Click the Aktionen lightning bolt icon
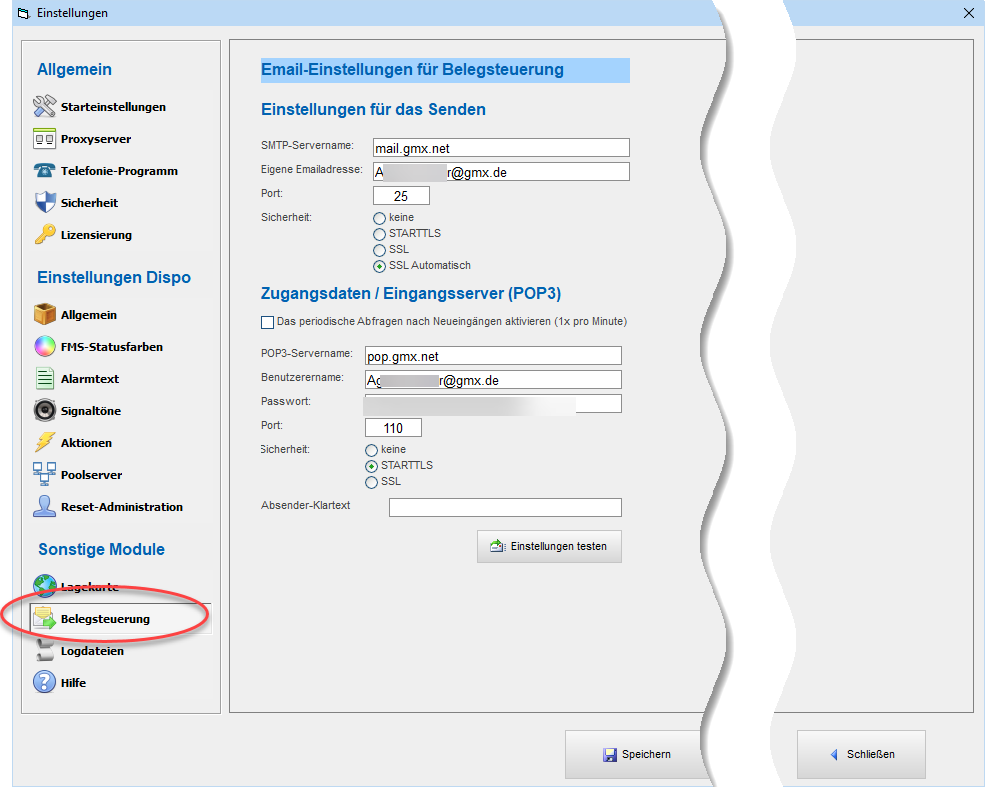Viewport: 985px width, 787px height. (44, 443)
